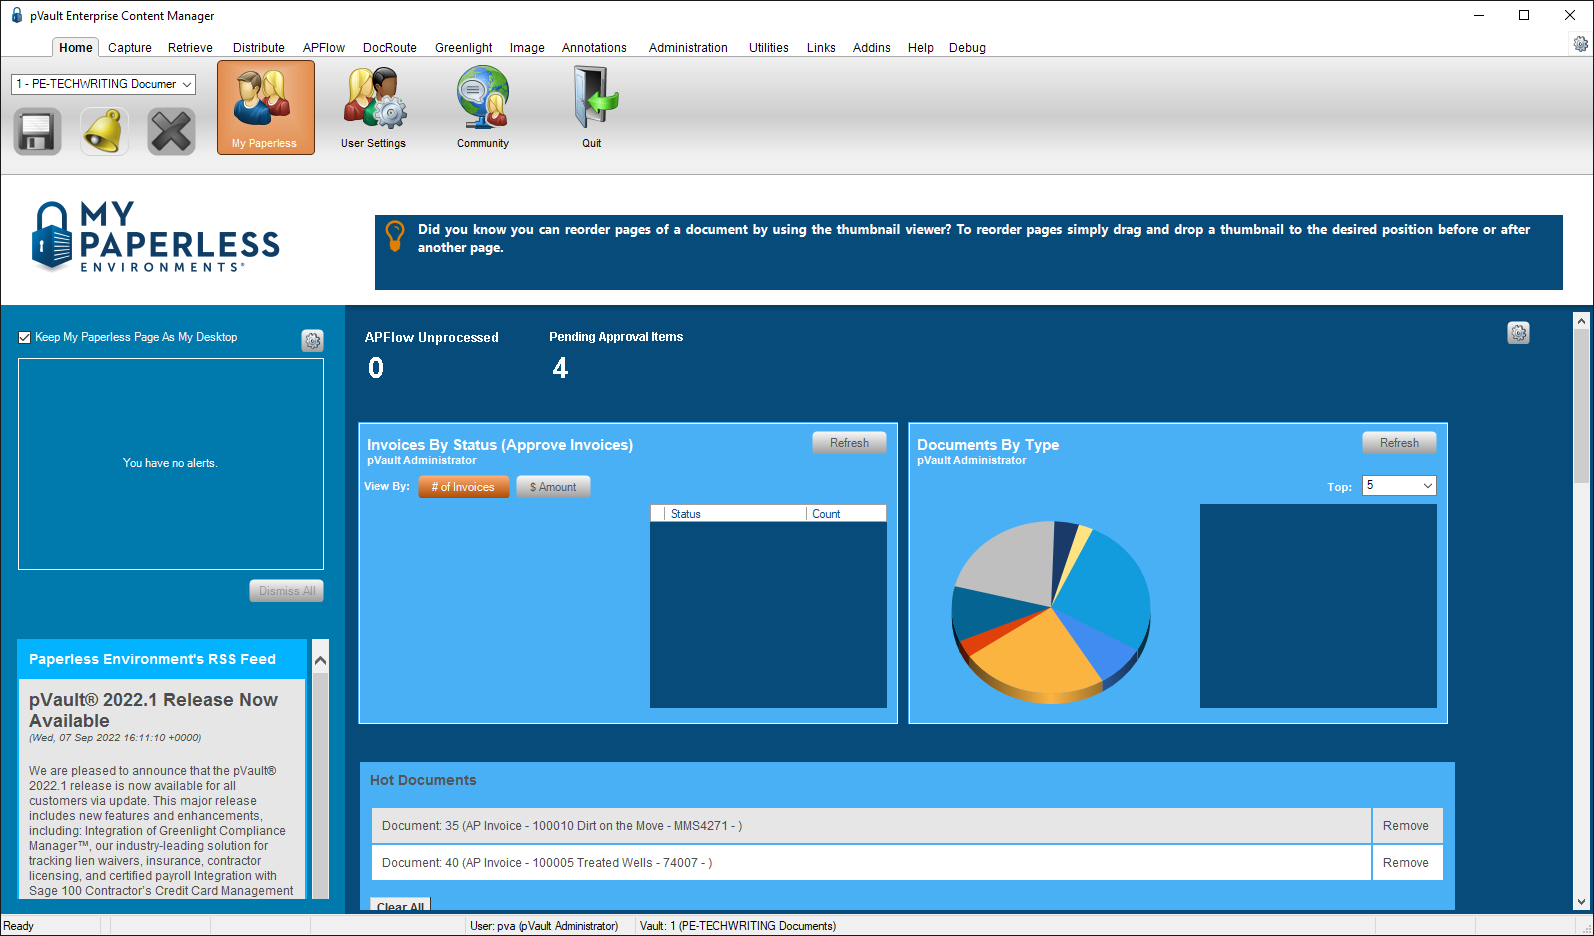Click the yellow bell alerts icon
Image resolution: width=1594 pixels, height=936 pixels.
coord(104,131)
